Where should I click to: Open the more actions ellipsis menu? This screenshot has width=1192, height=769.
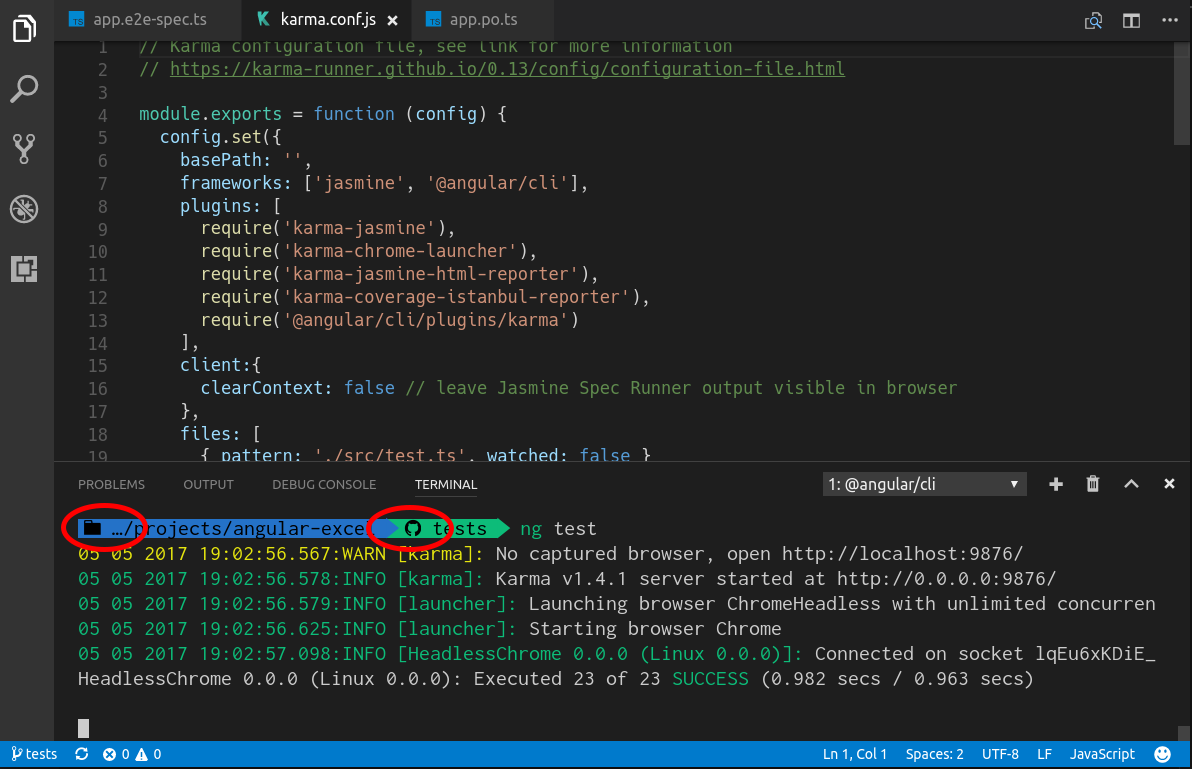tap(1168, 19)
